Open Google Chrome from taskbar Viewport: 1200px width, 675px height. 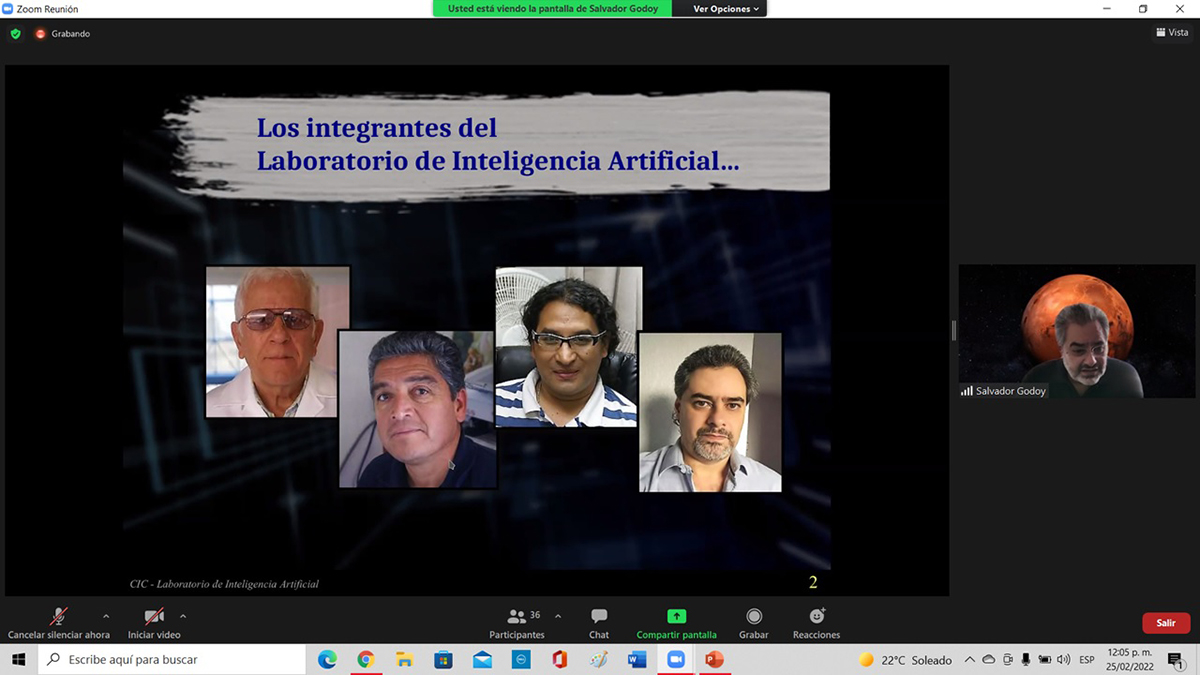click(x=366, y=660)
